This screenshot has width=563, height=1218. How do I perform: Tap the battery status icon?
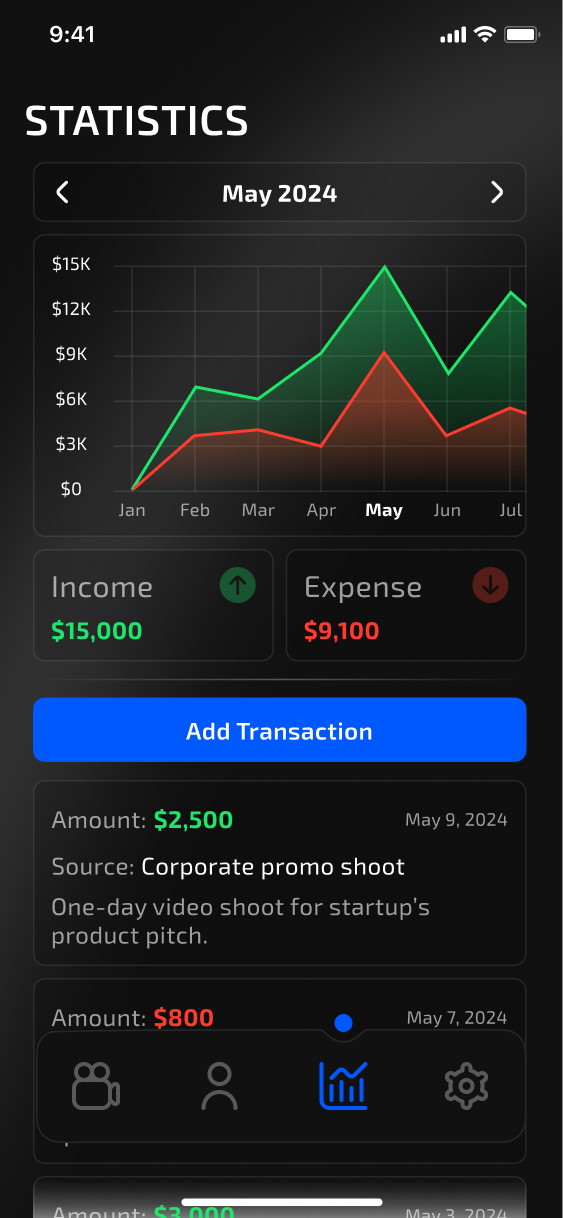click(523, 35)
